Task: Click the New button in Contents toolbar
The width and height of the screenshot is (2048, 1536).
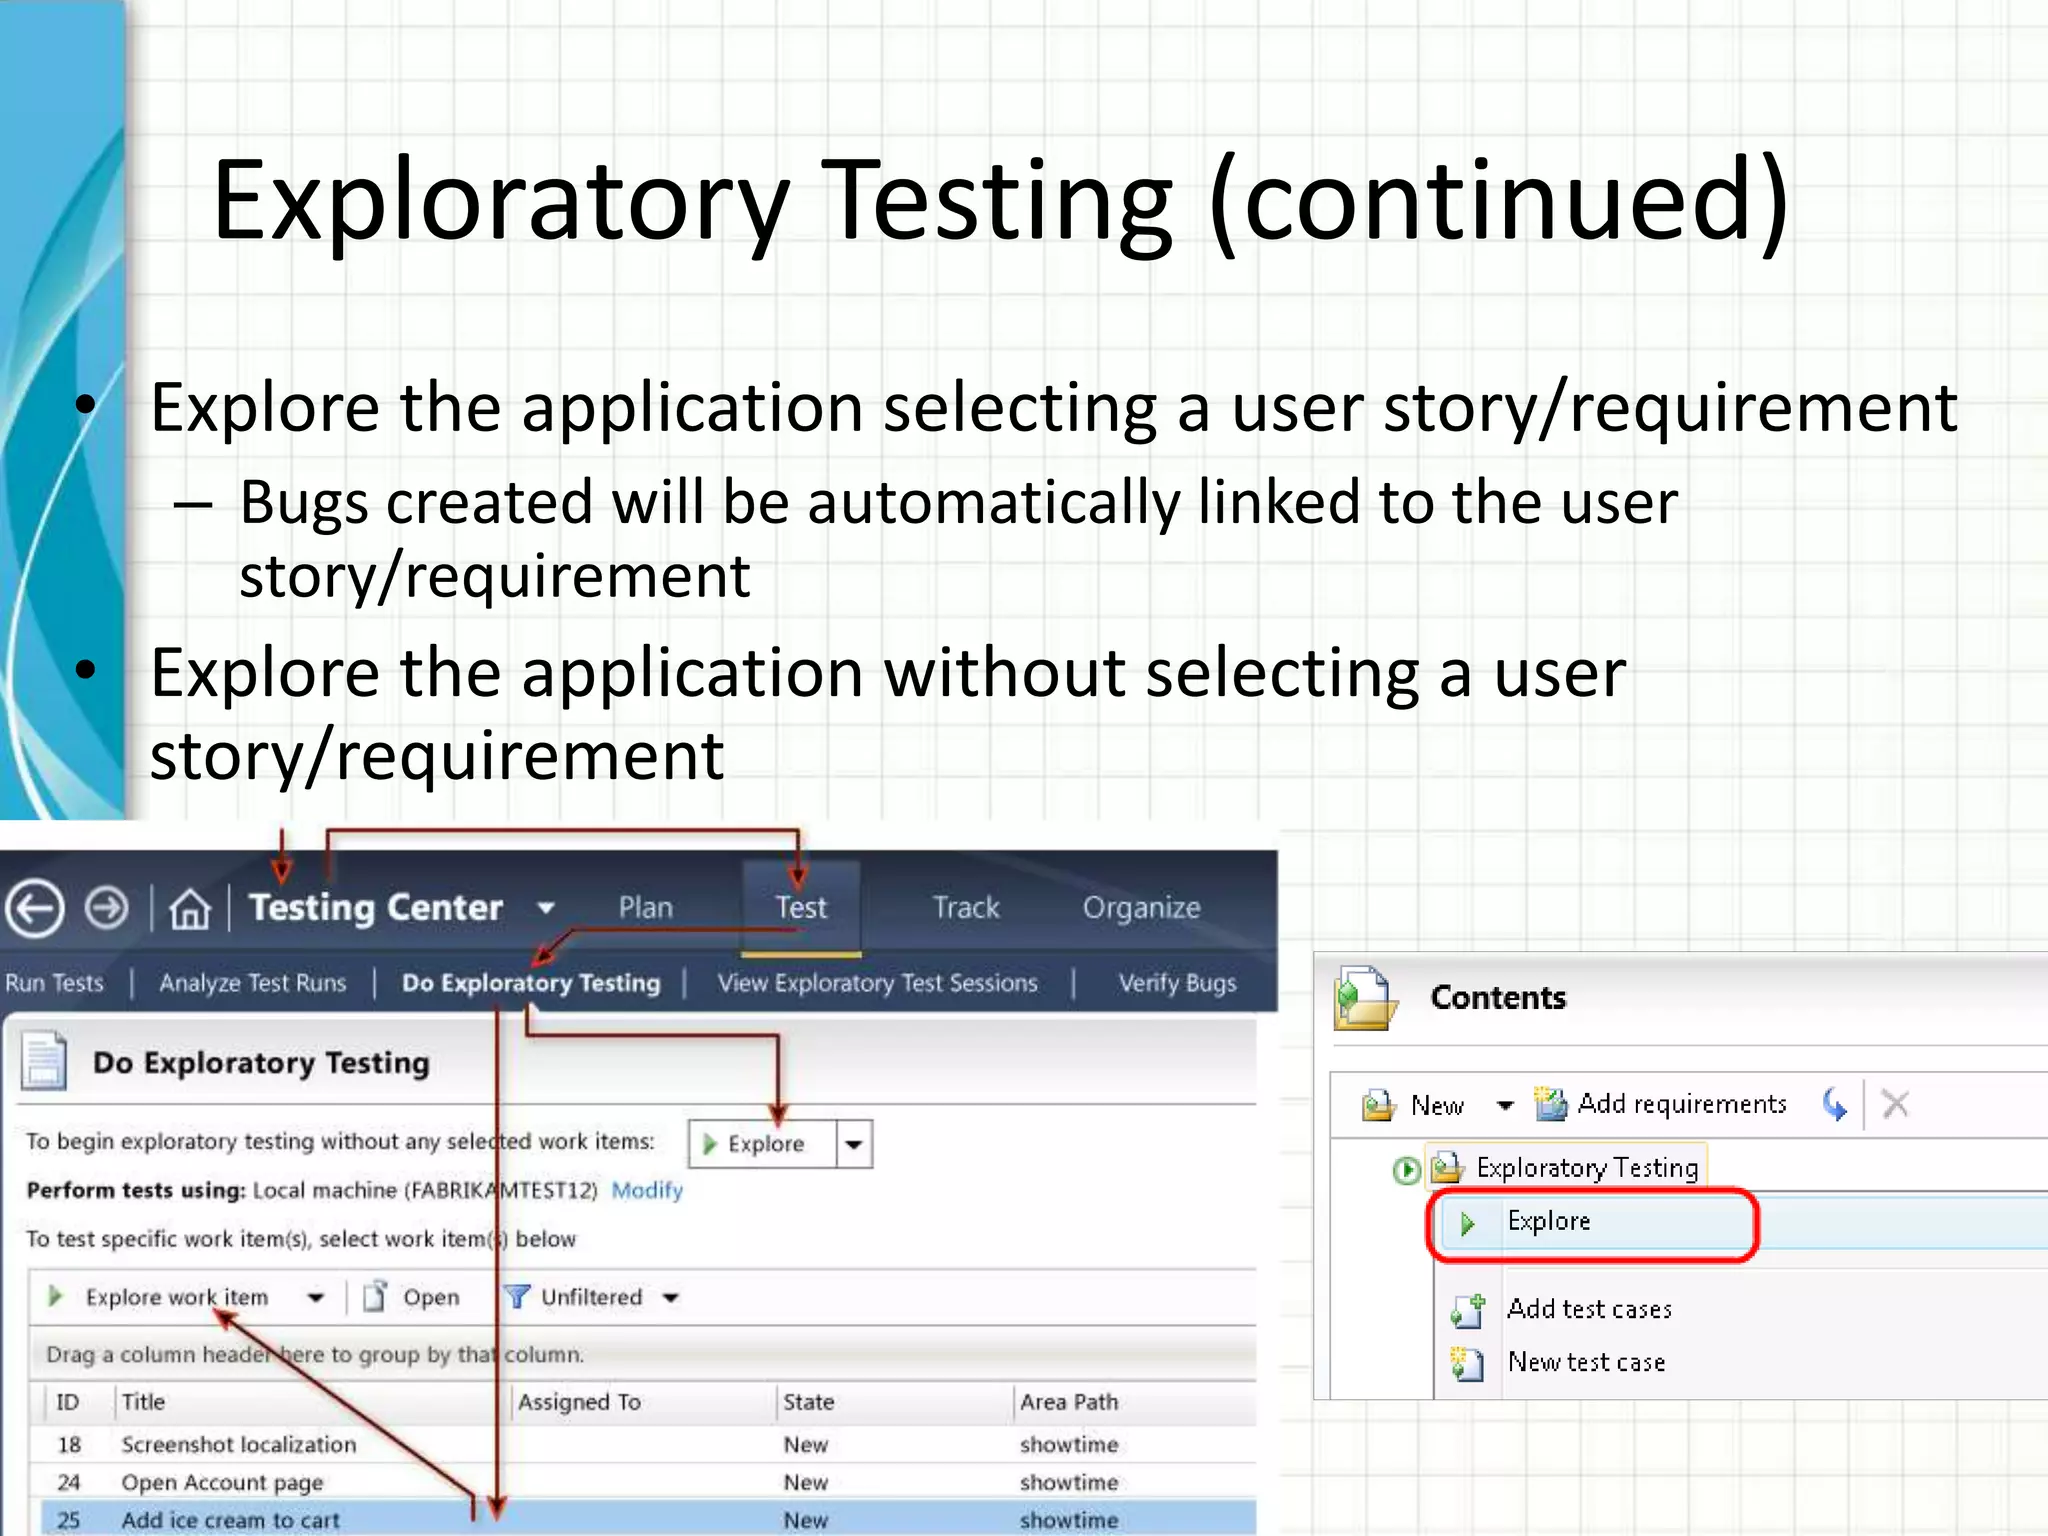Action: [x=1413, y=1105]
